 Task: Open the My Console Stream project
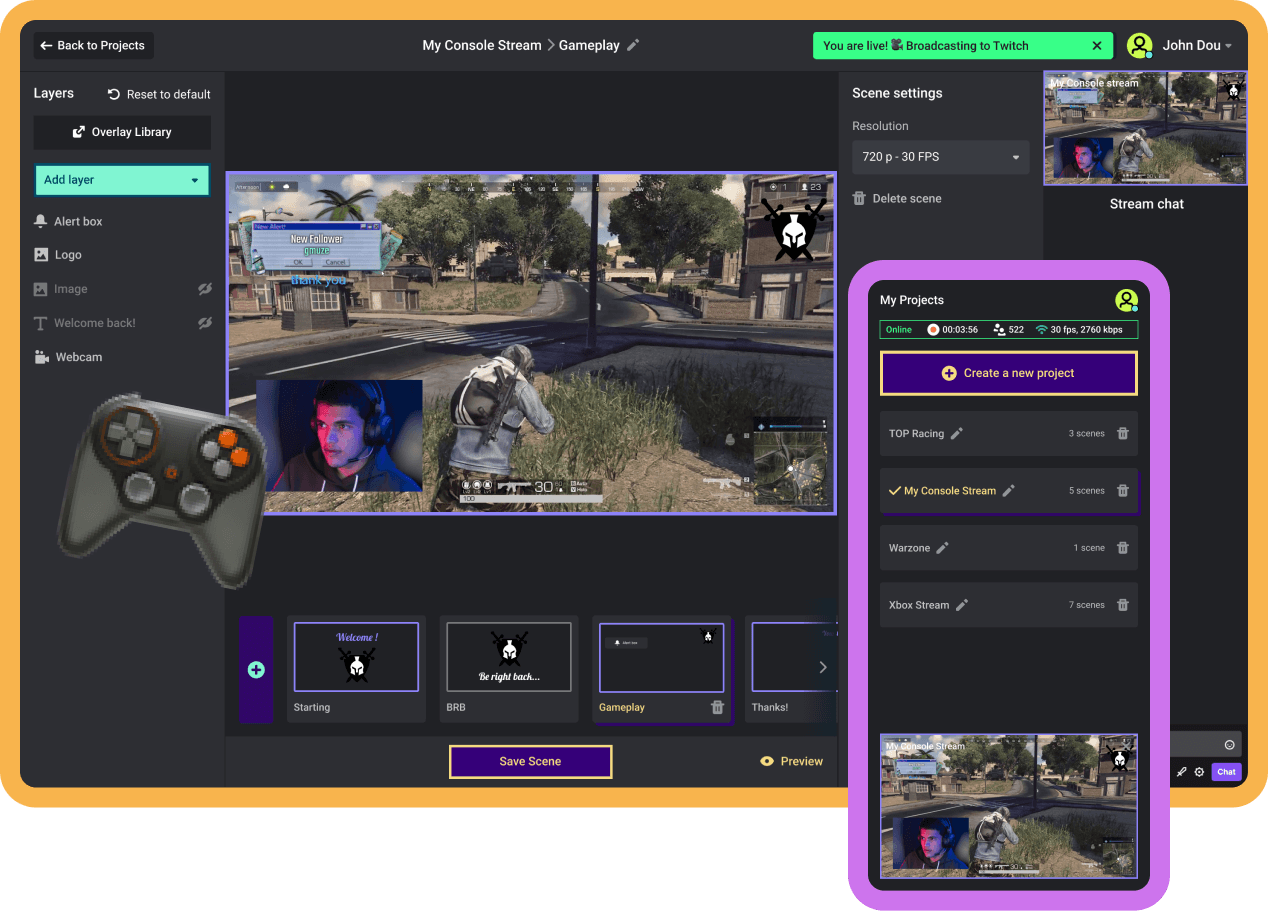(1009, 491)
